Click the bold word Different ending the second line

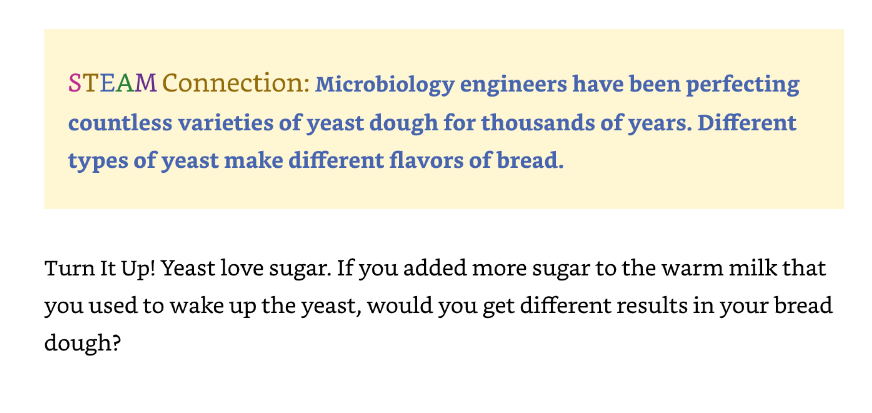point(747,123)
